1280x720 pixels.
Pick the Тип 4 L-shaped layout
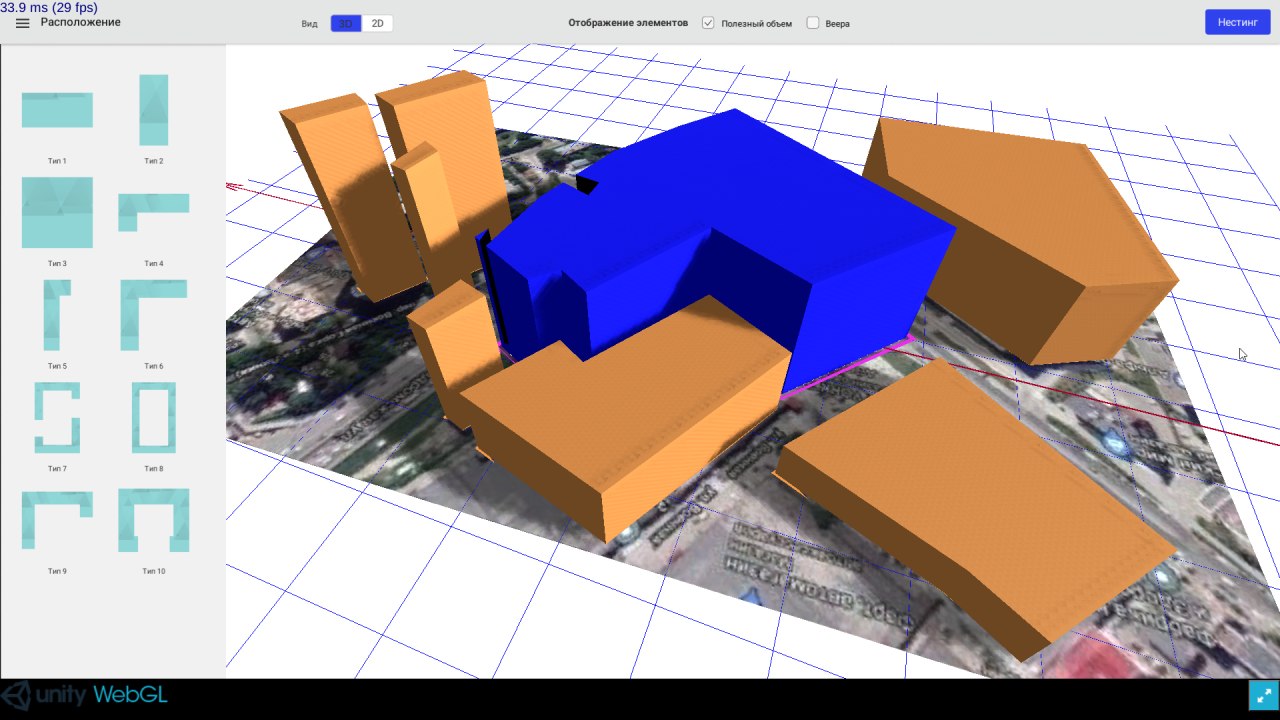coord(153,211)
